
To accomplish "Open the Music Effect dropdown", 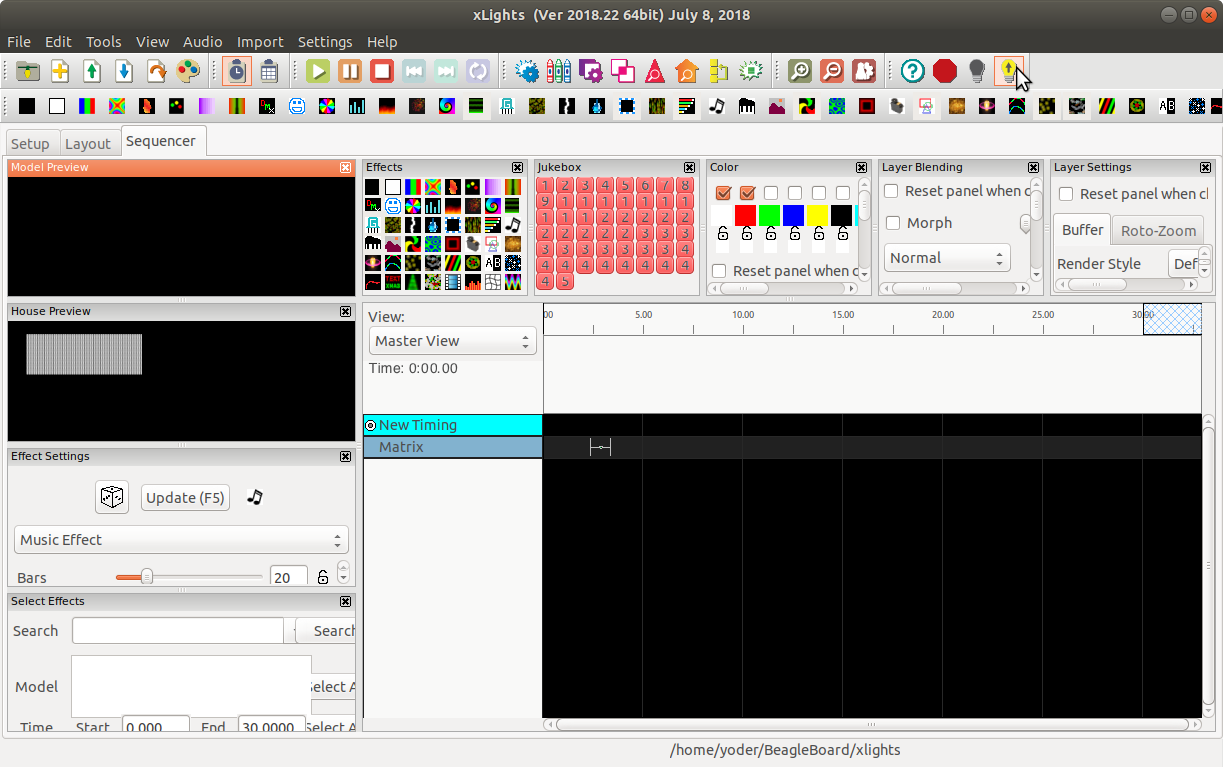I will click(x=181, y=540).
